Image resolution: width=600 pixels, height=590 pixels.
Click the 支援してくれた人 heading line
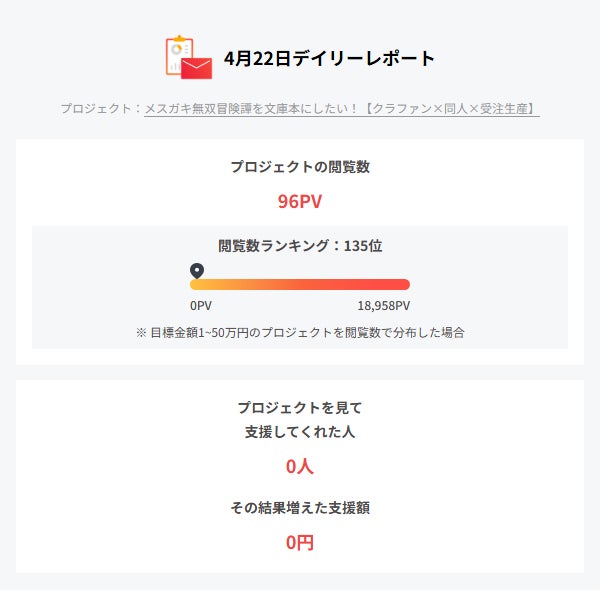click(300, 432)
